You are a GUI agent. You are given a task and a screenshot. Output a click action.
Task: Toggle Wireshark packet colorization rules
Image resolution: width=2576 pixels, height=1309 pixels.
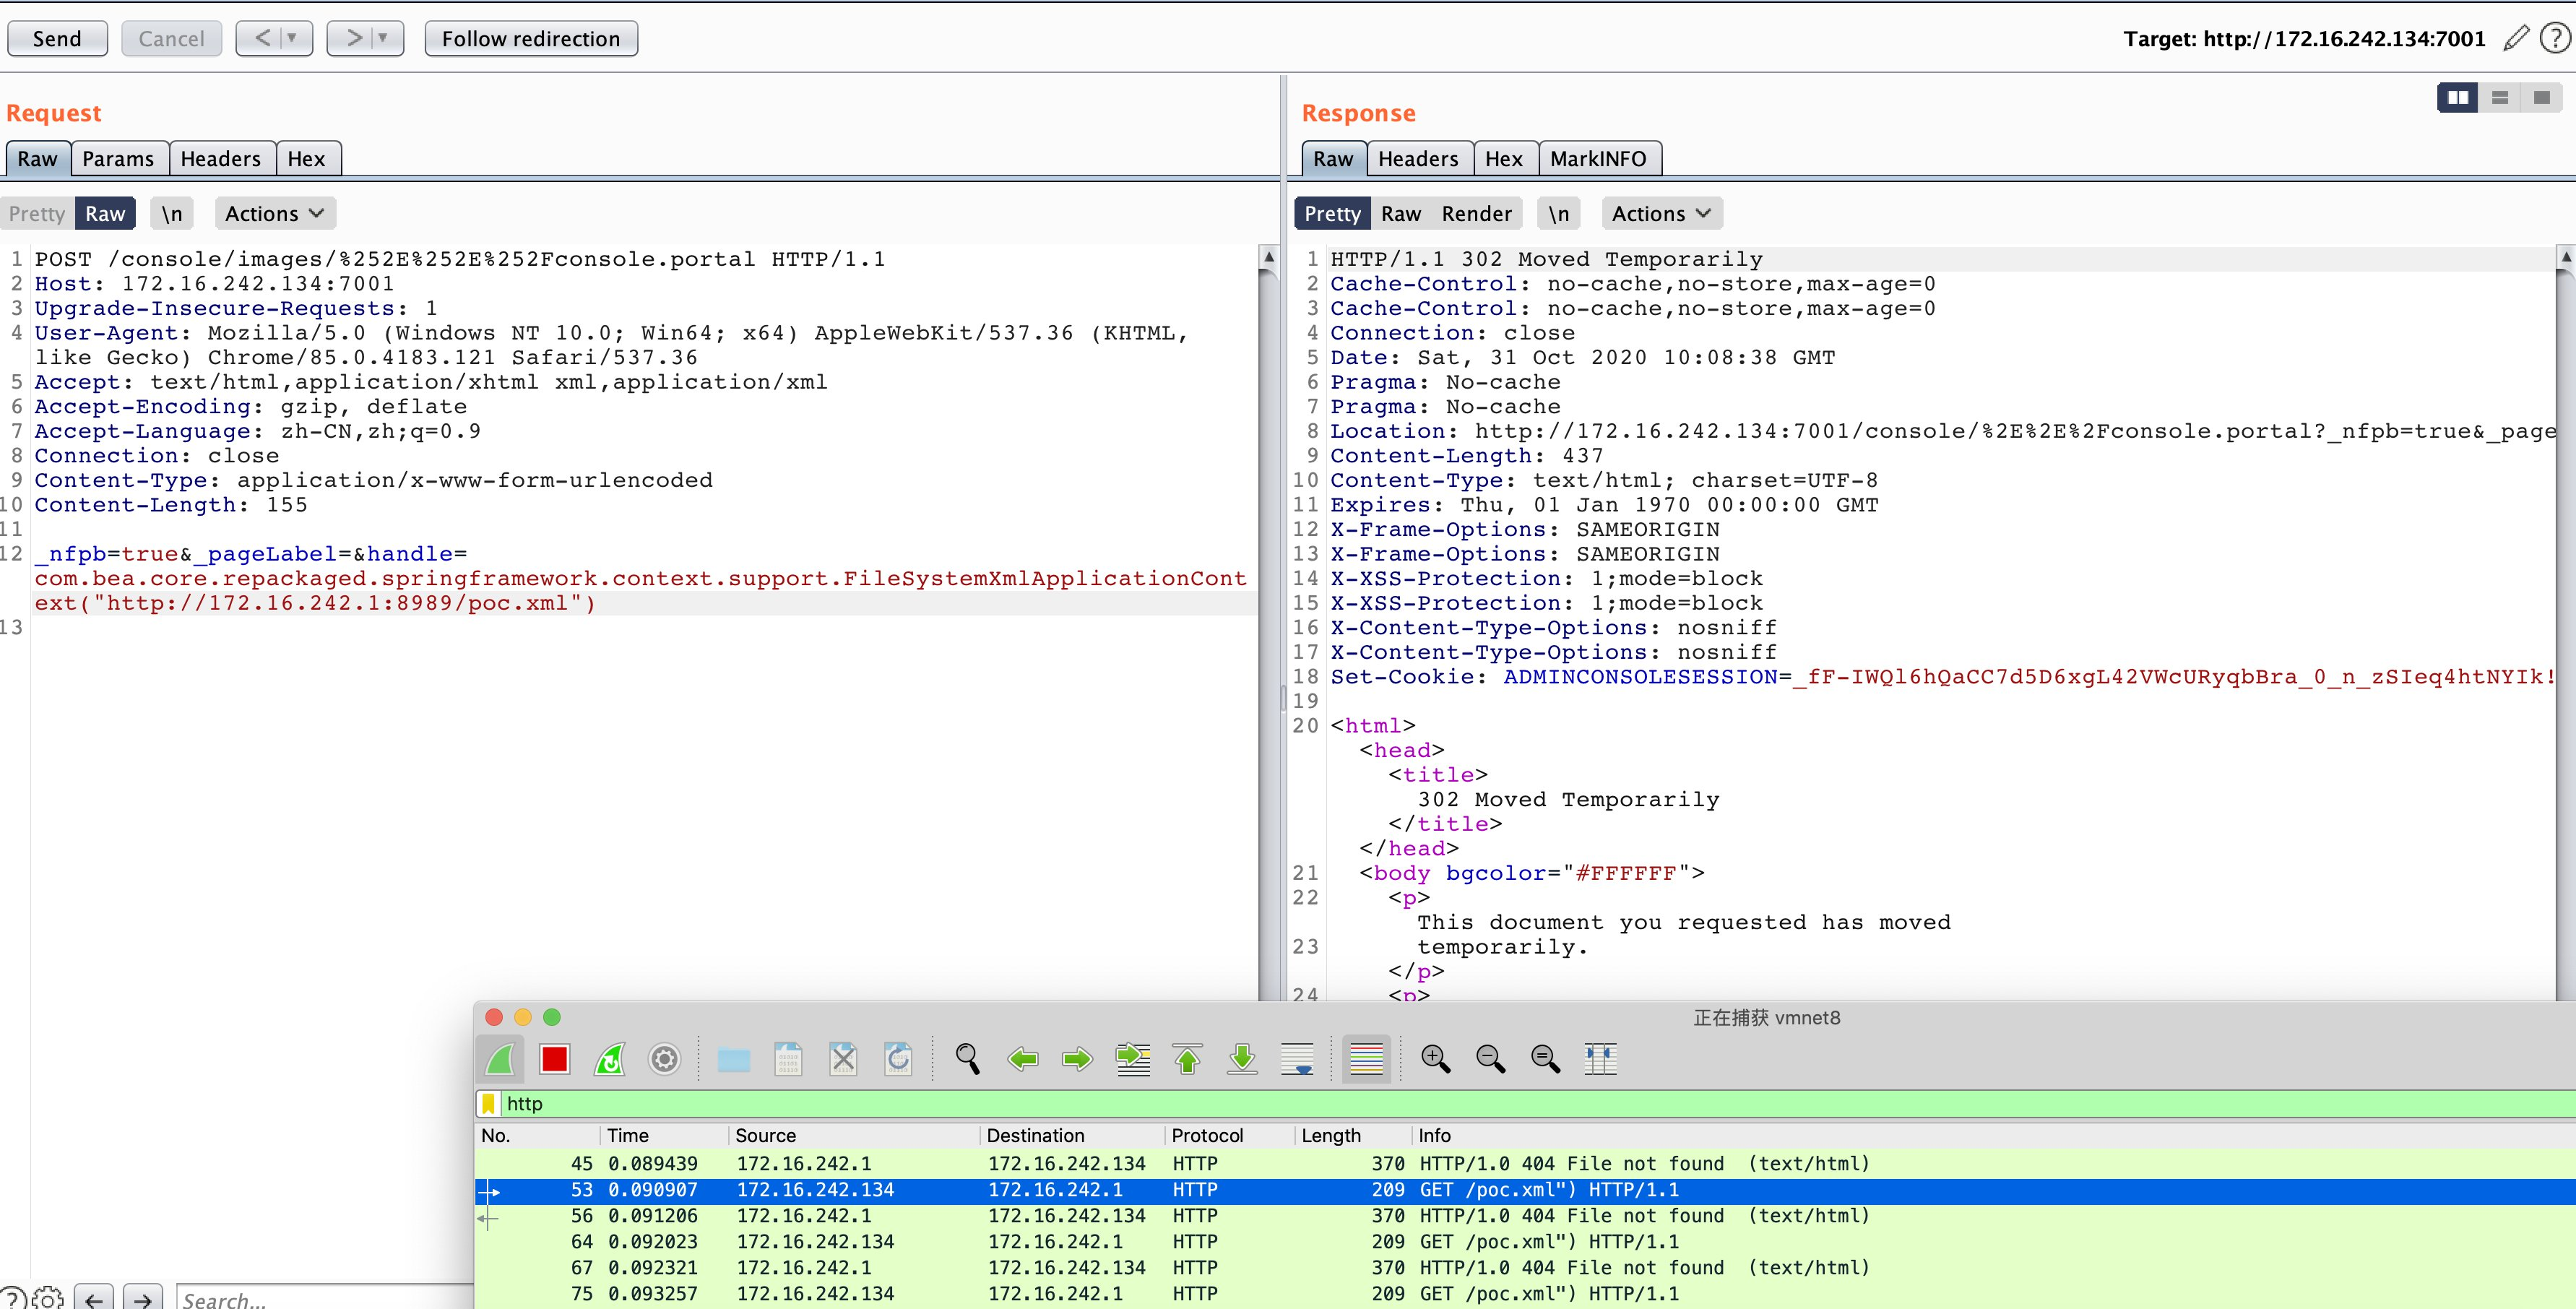(1366, 1058)
